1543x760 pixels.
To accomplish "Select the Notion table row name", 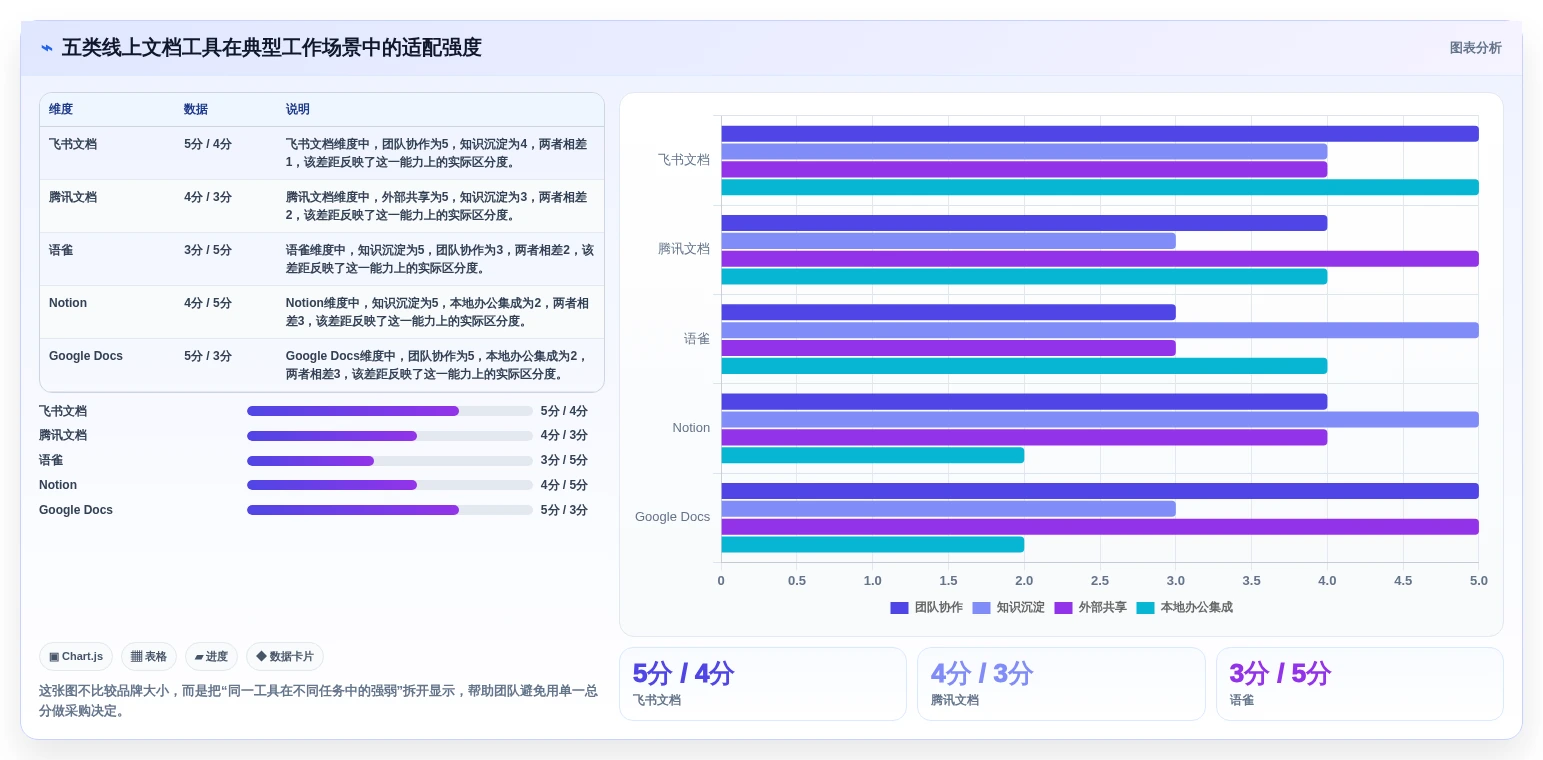I will pyautogui.click(x=68, y=303).
